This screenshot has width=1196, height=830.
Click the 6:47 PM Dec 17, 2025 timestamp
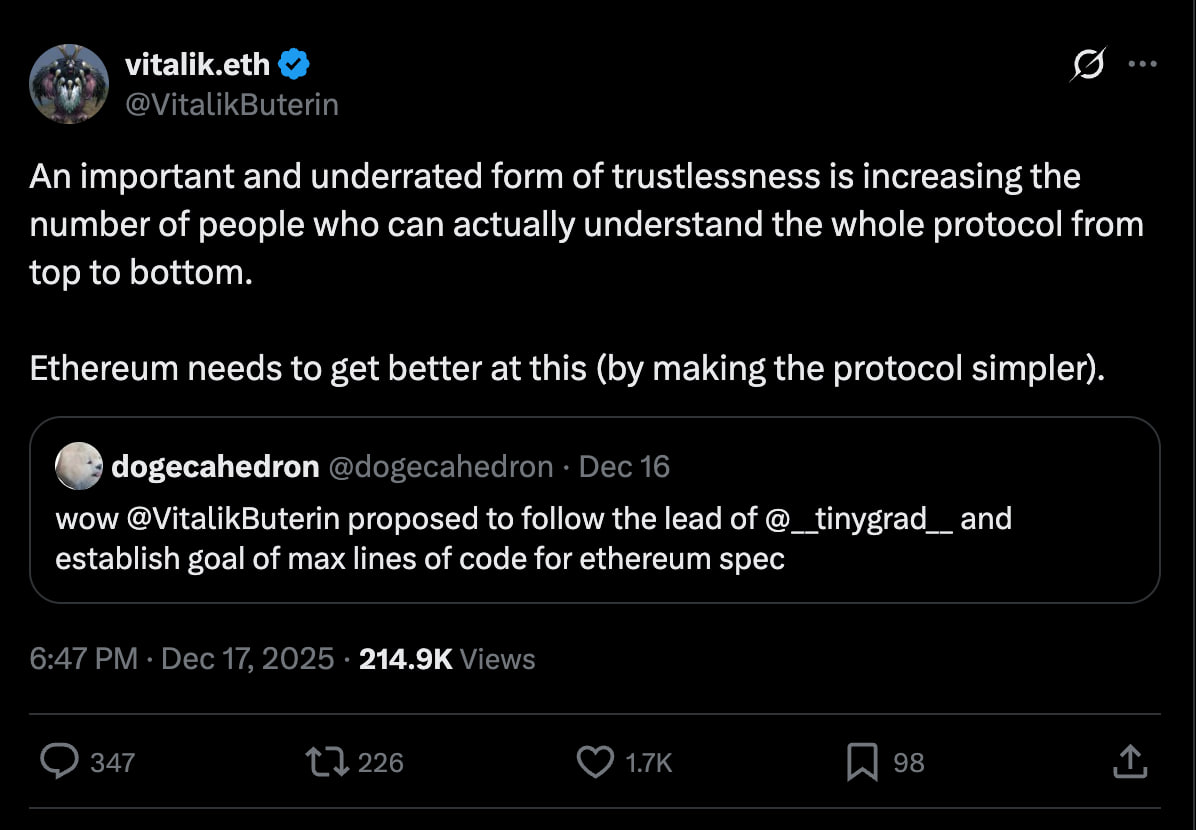click(x=182, y=659)
